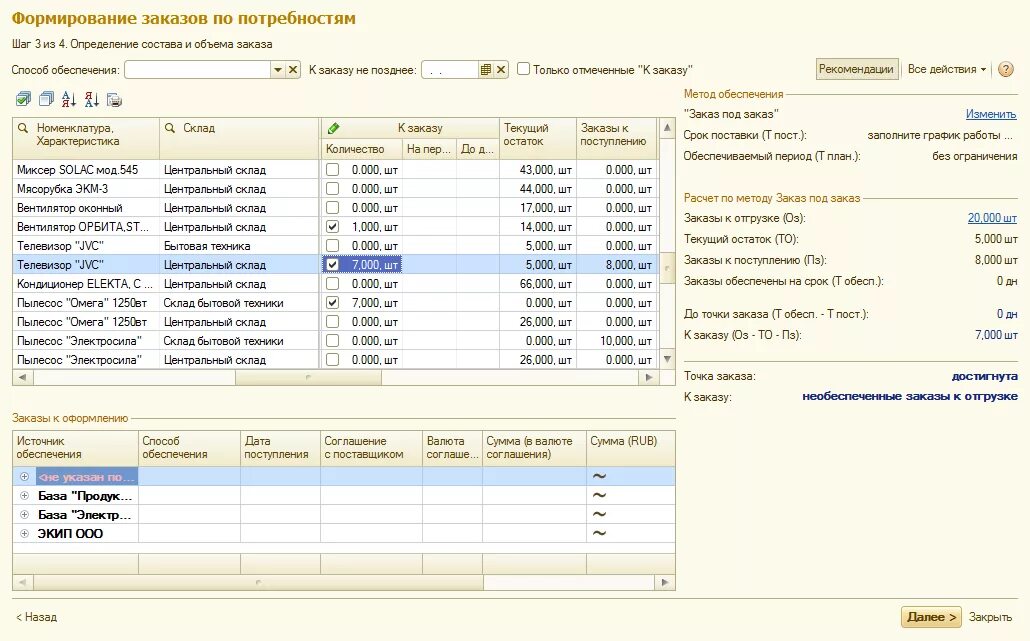This screenshot has height=641, width=1030.
Task: Click the orders table horizontal scrollbar thumb
Action: click(258, 582)
